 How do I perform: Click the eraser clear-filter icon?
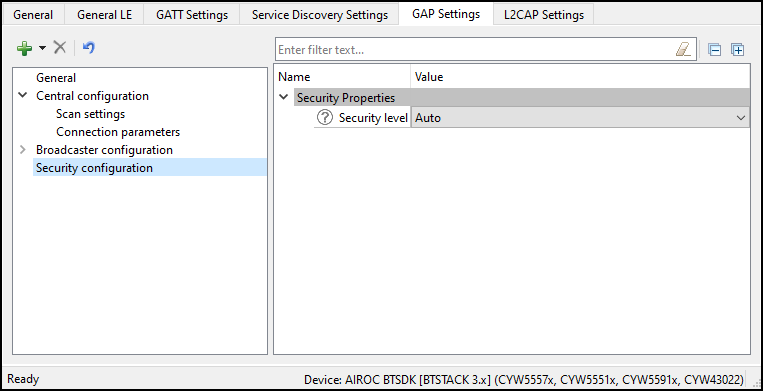click(x=683, y=50)
